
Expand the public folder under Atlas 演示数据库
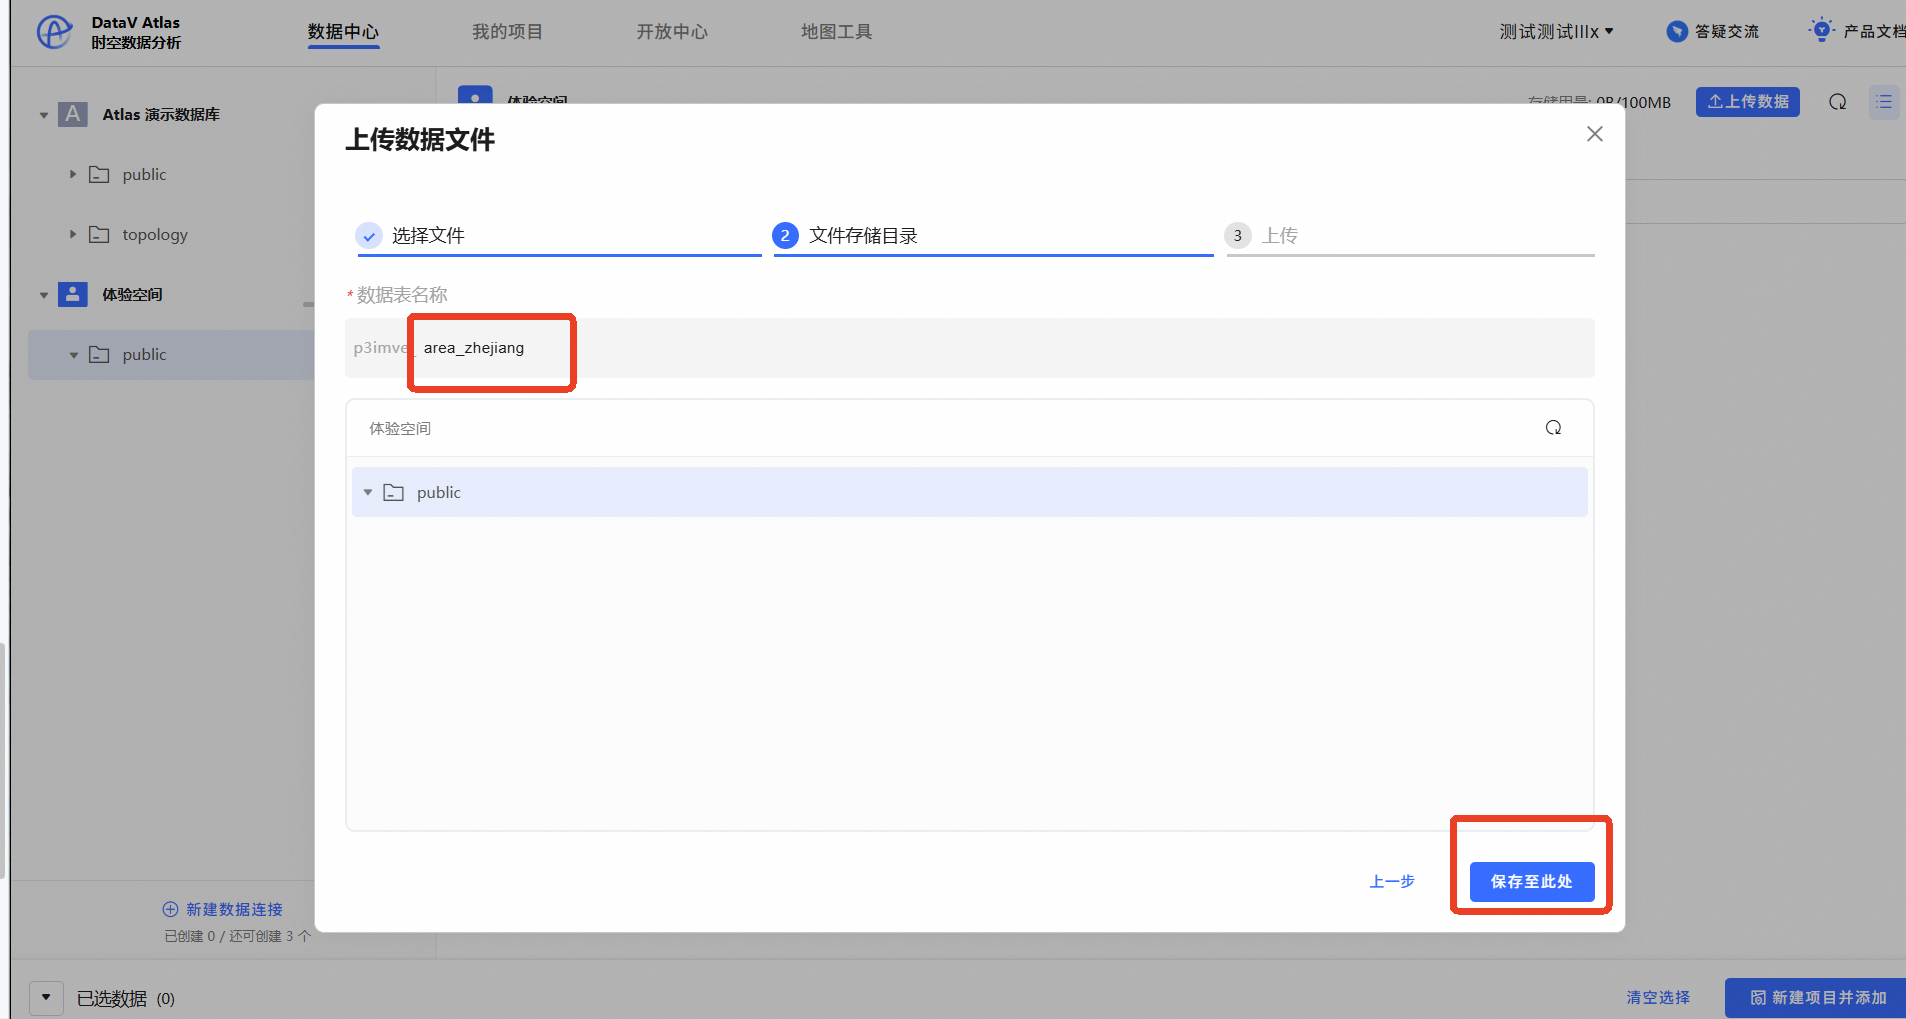coord(73,174)
